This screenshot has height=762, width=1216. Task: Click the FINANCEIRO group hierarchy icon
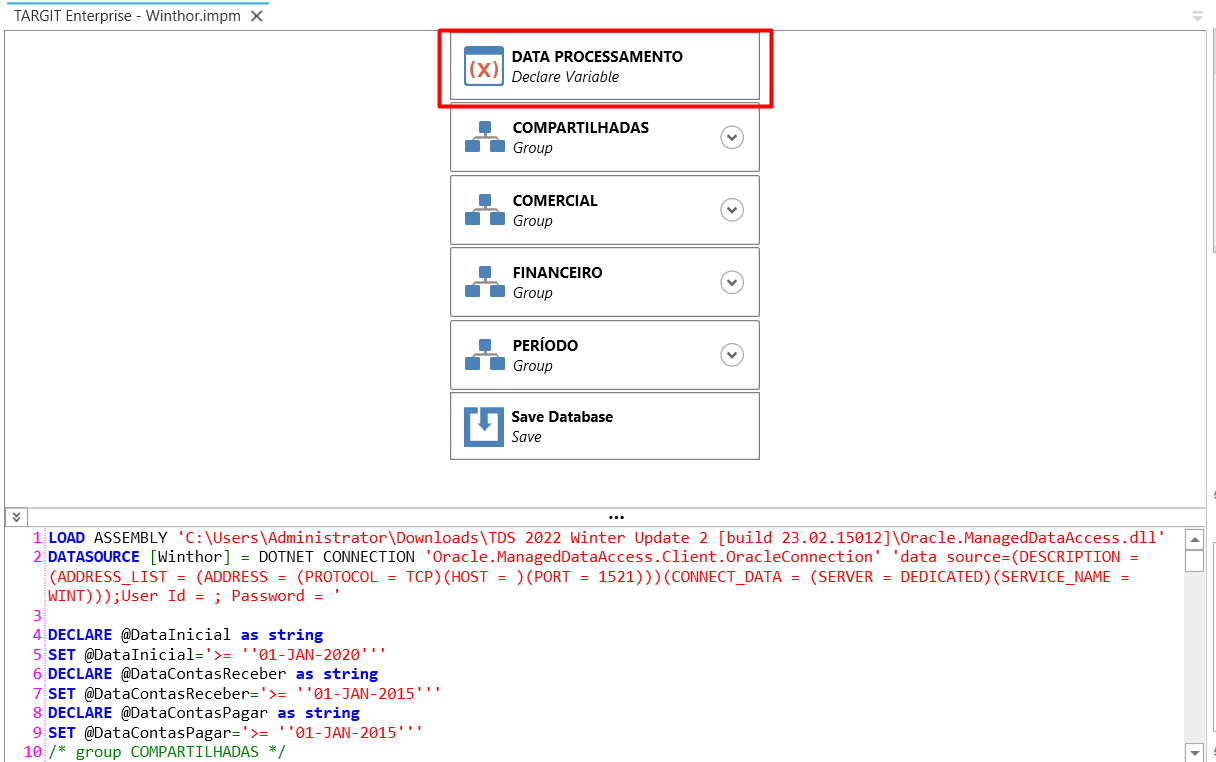point(485,282)
